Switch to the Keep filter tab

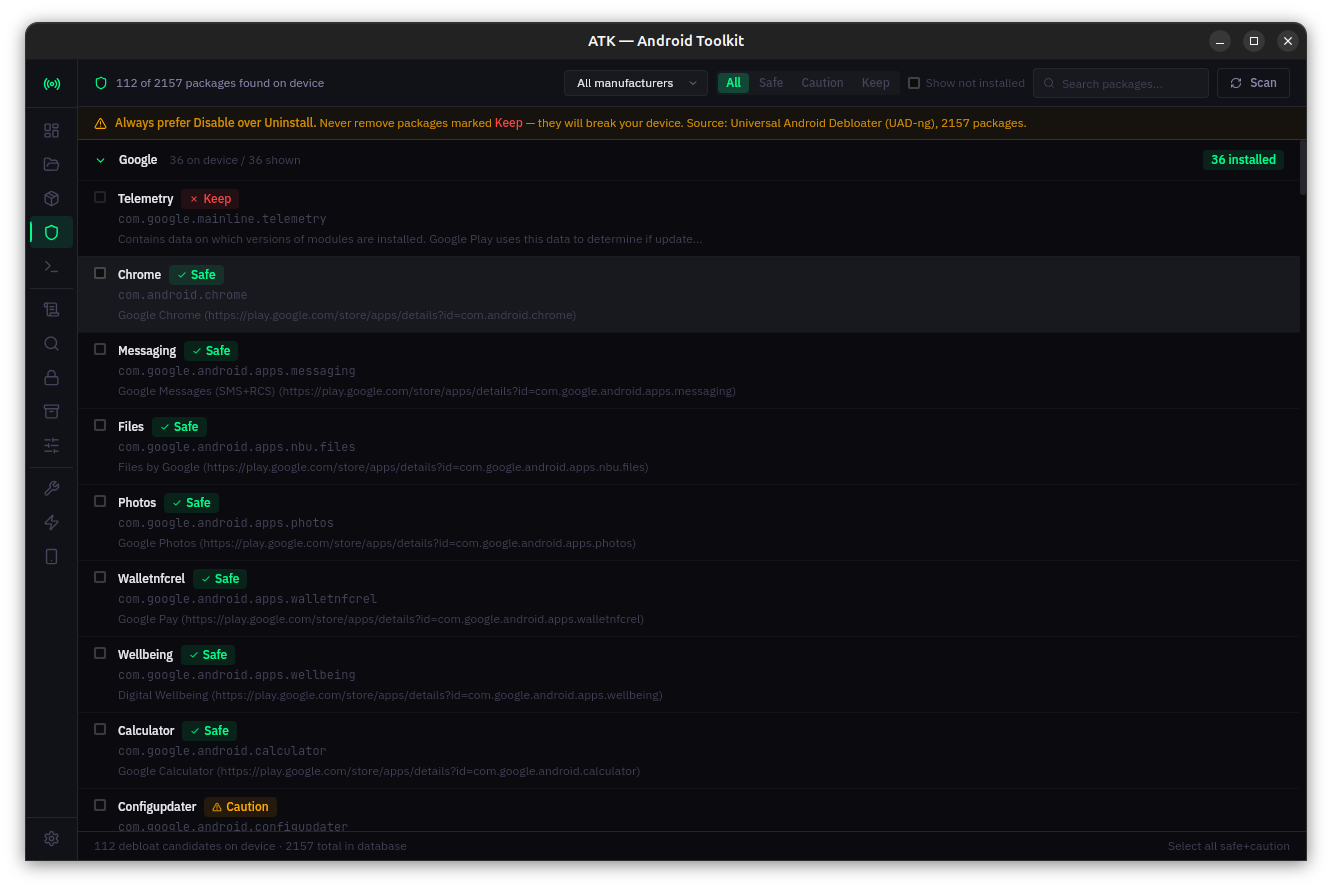875,83
